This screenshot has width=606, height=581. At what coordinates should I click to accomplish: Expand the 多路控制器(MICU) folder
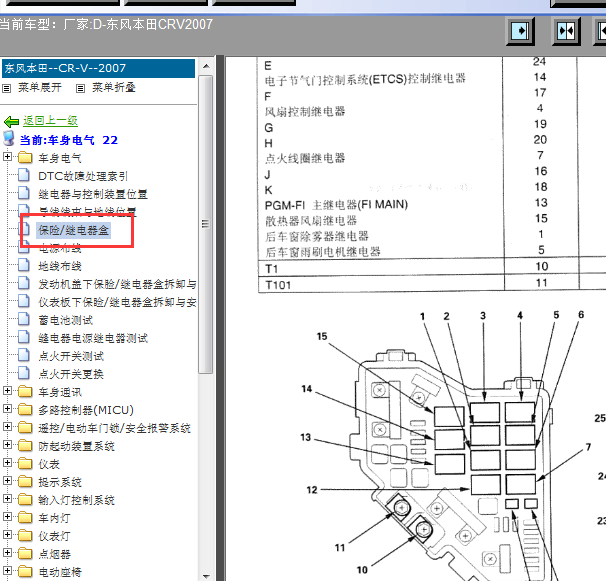point(7,409)
